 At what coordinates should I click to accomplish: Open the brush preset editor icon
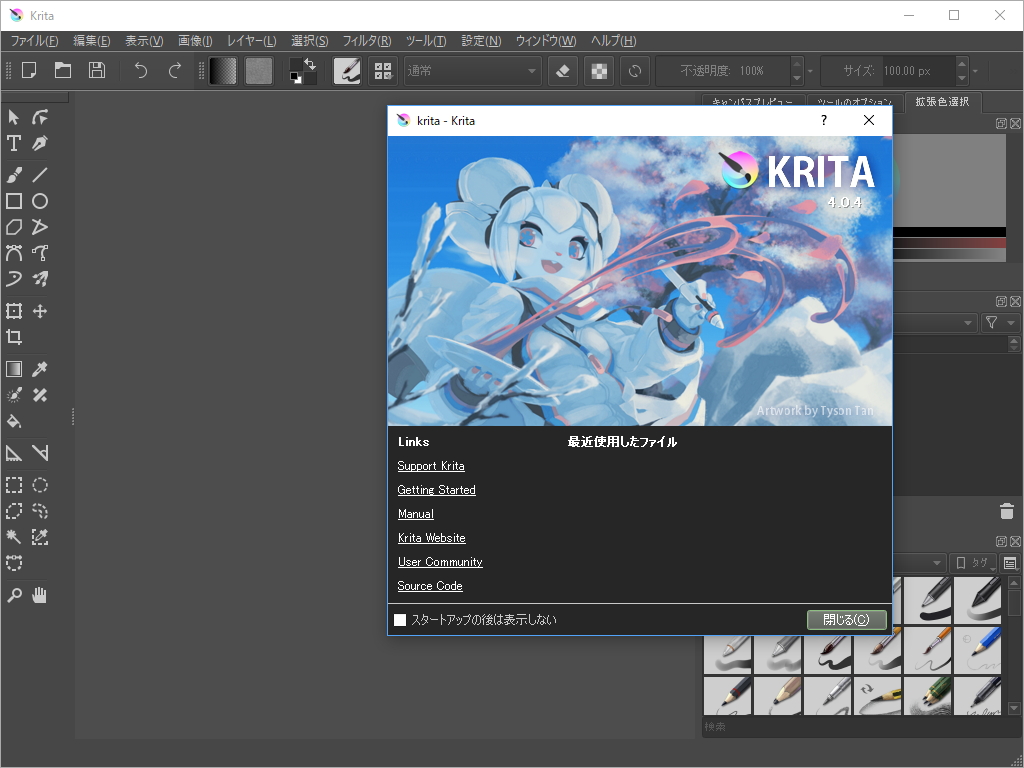(347, 70)
